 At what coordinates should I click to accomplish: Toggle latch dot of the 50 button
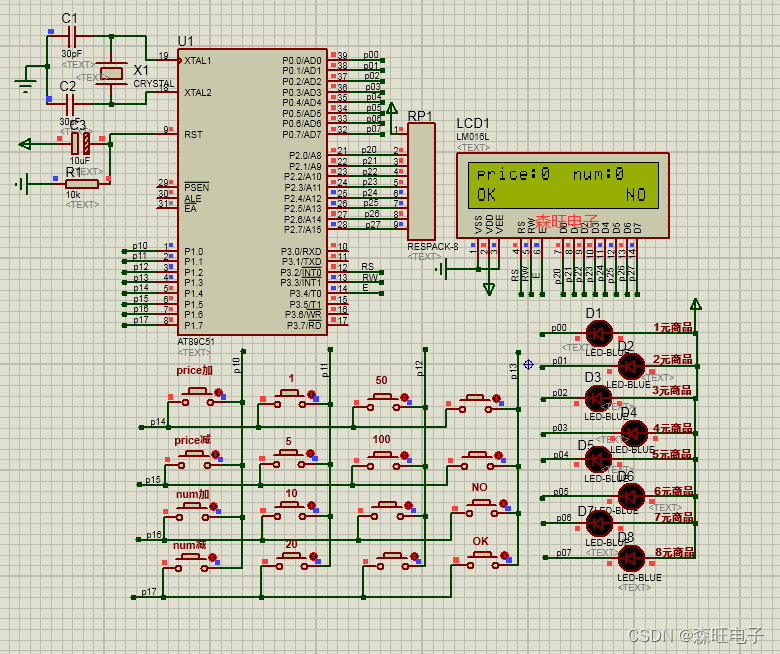[x=404, y=397]
